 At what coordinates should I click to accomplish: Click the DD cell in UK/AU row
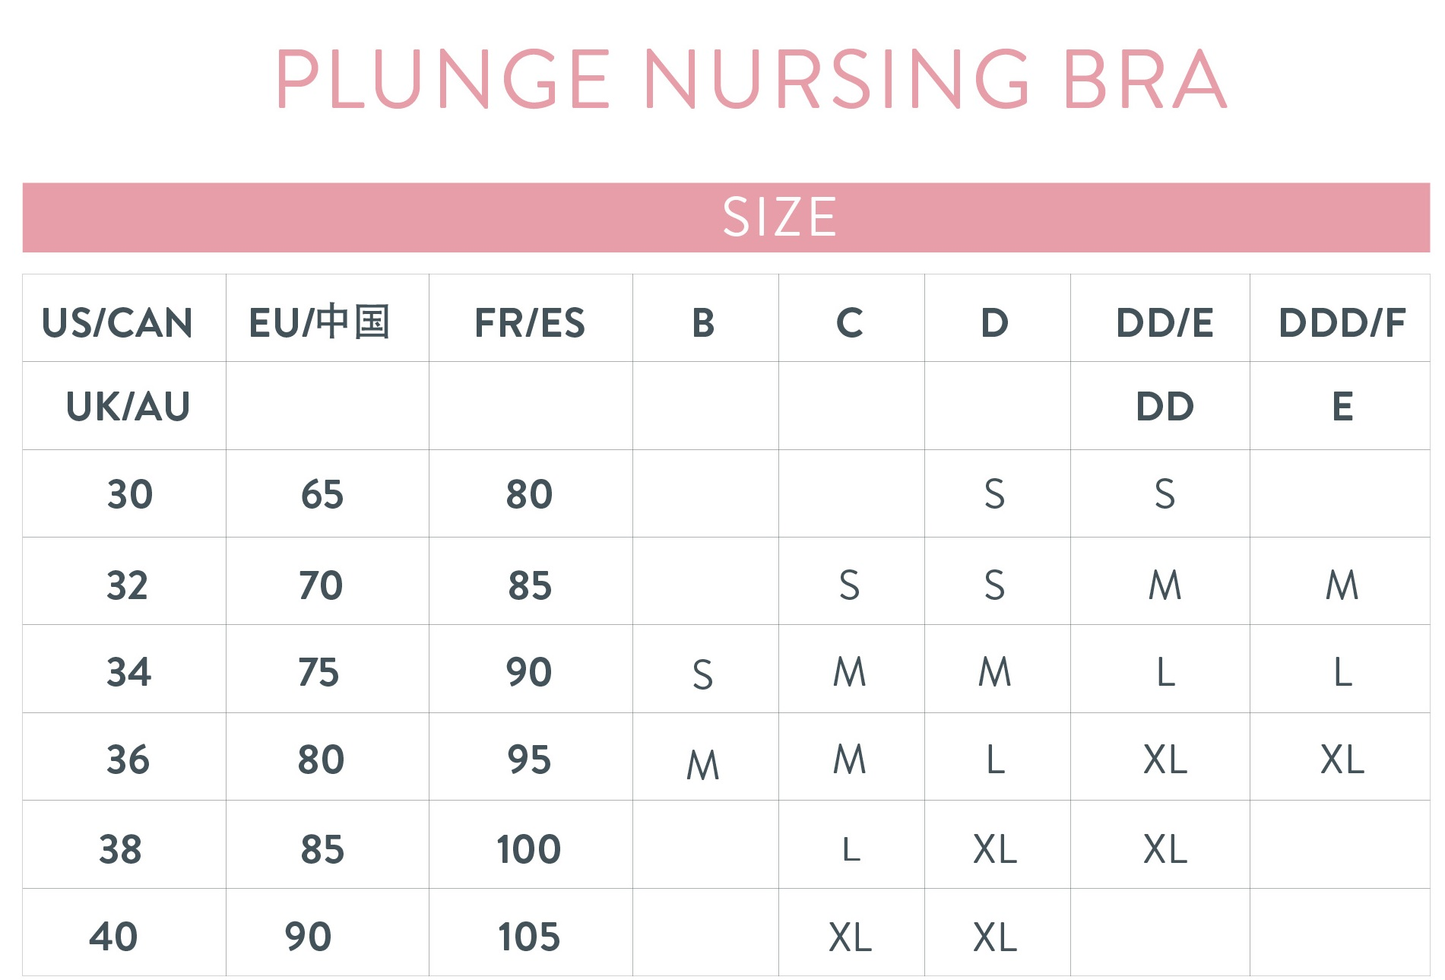tap(1165, 407)
